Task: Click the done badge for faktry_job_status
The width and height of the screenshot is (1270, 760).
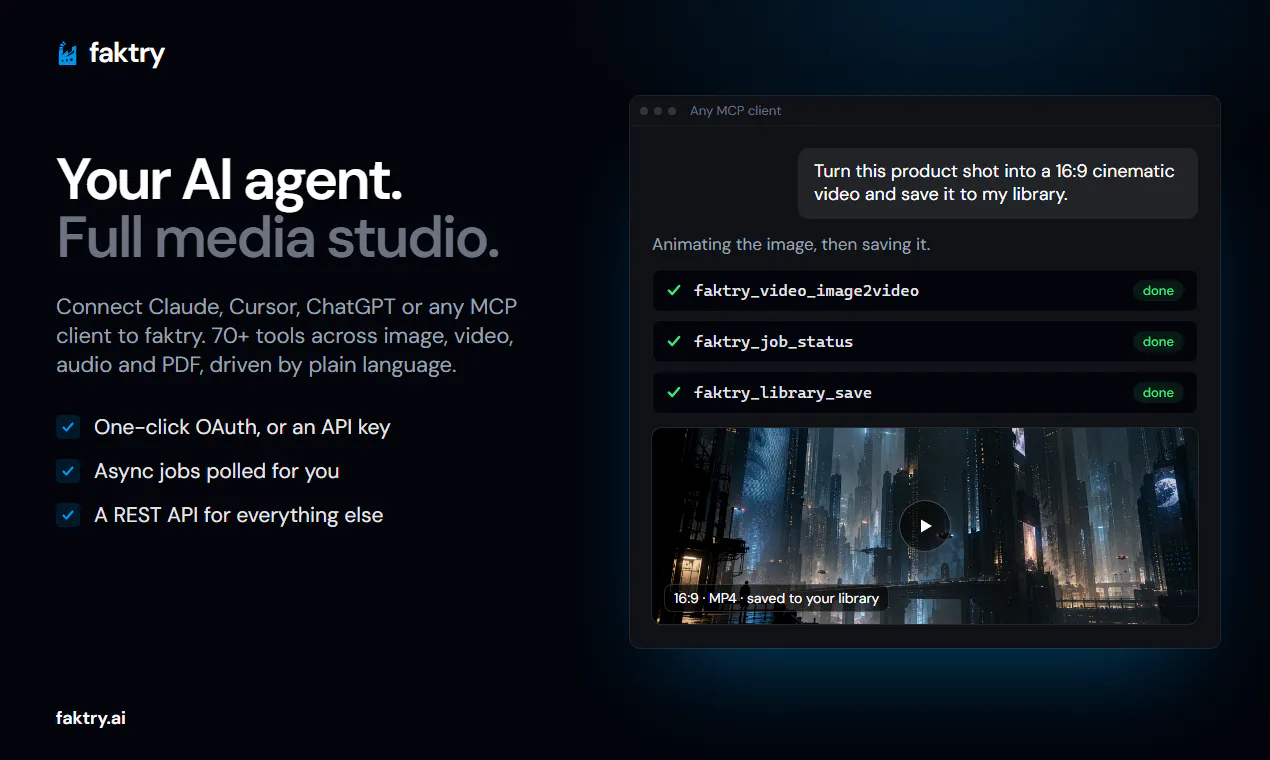Action: (x=1158, y=342)
